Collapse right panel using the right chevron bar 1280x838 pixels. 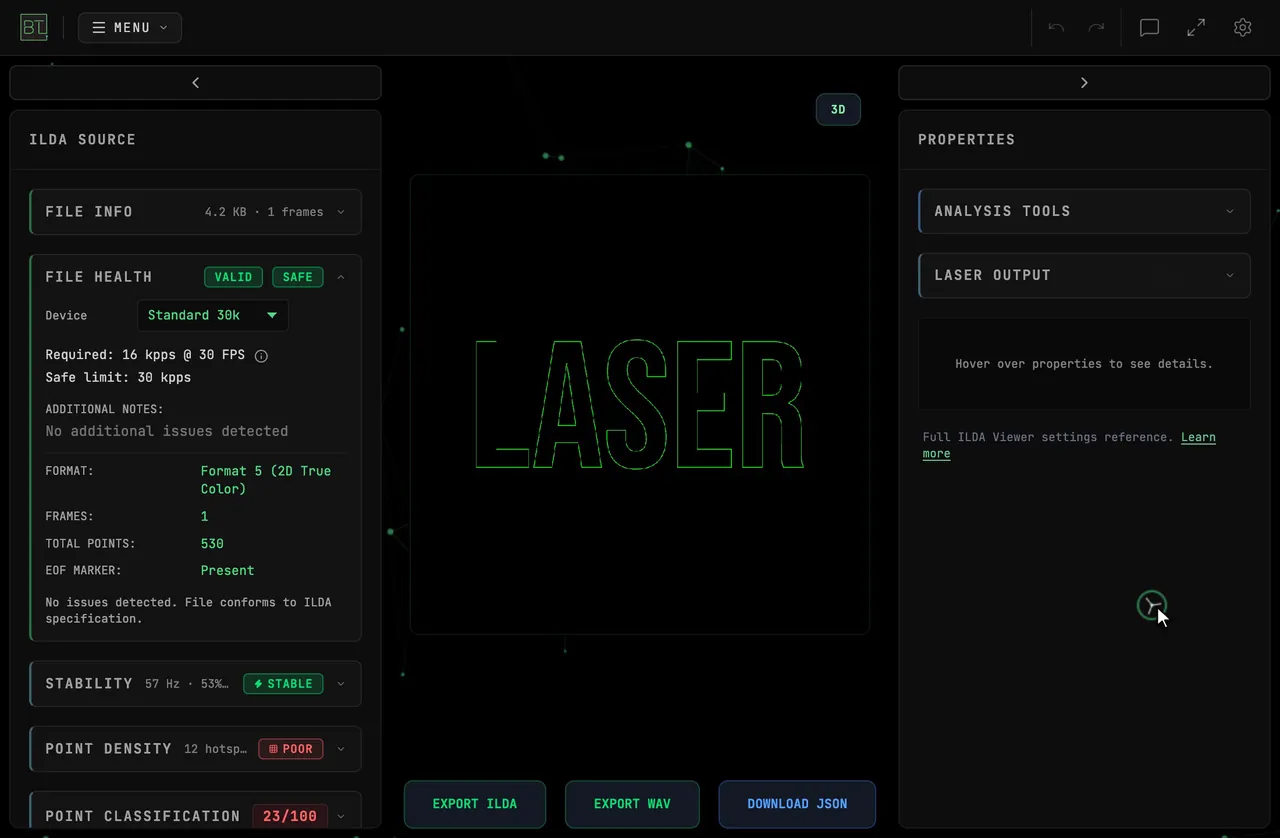pos(1084,83)
